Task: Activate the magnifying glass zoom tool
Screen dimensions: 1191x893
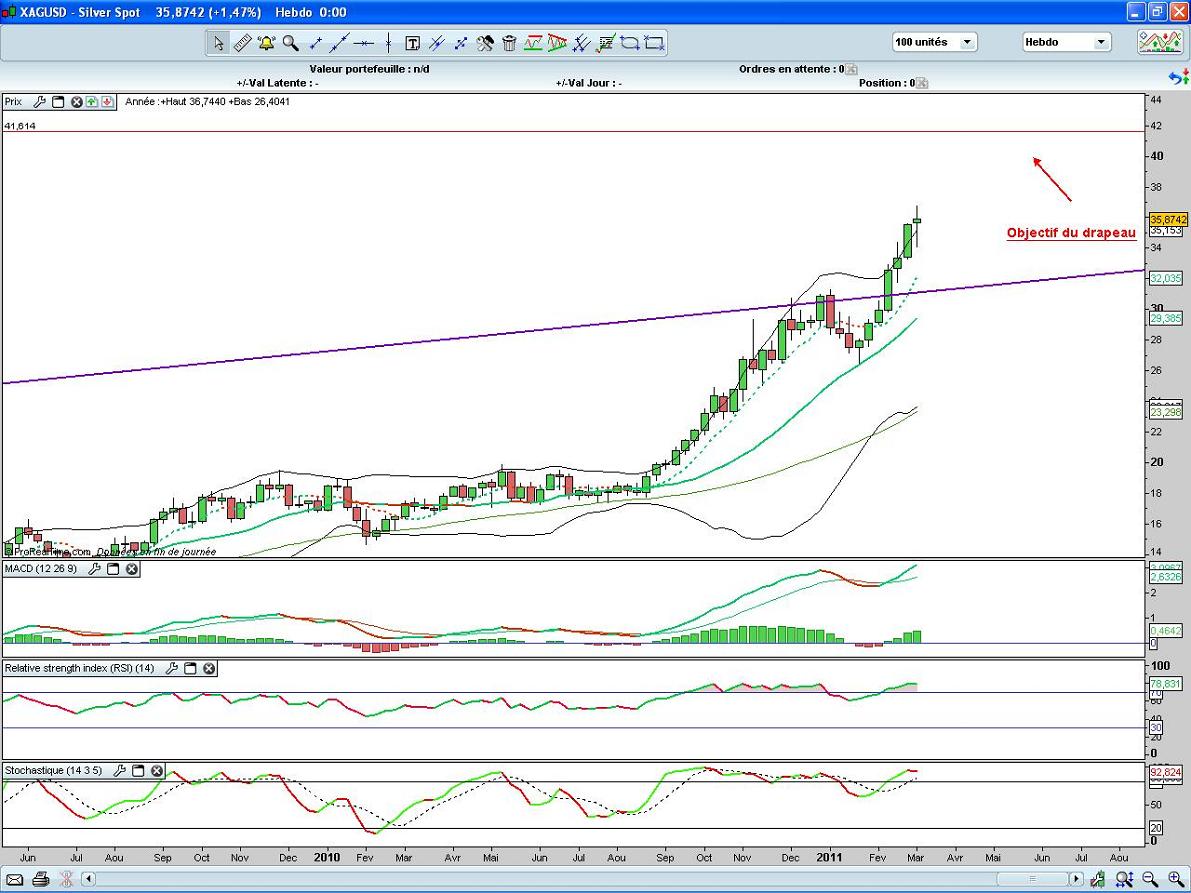Action: click(x=290, y=43)
